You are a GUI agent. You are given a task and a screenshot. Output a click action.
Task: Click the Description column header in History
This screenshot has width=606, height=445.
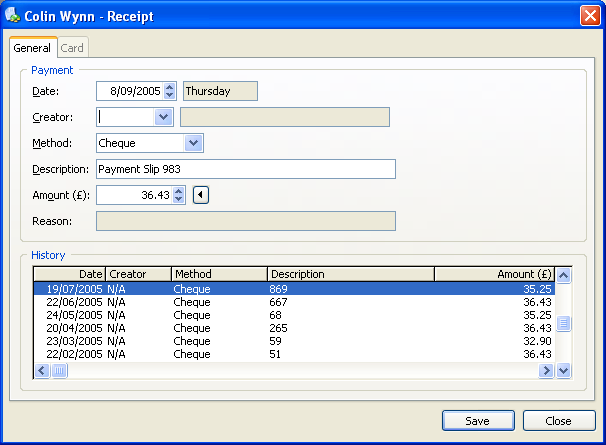point(350,274)
